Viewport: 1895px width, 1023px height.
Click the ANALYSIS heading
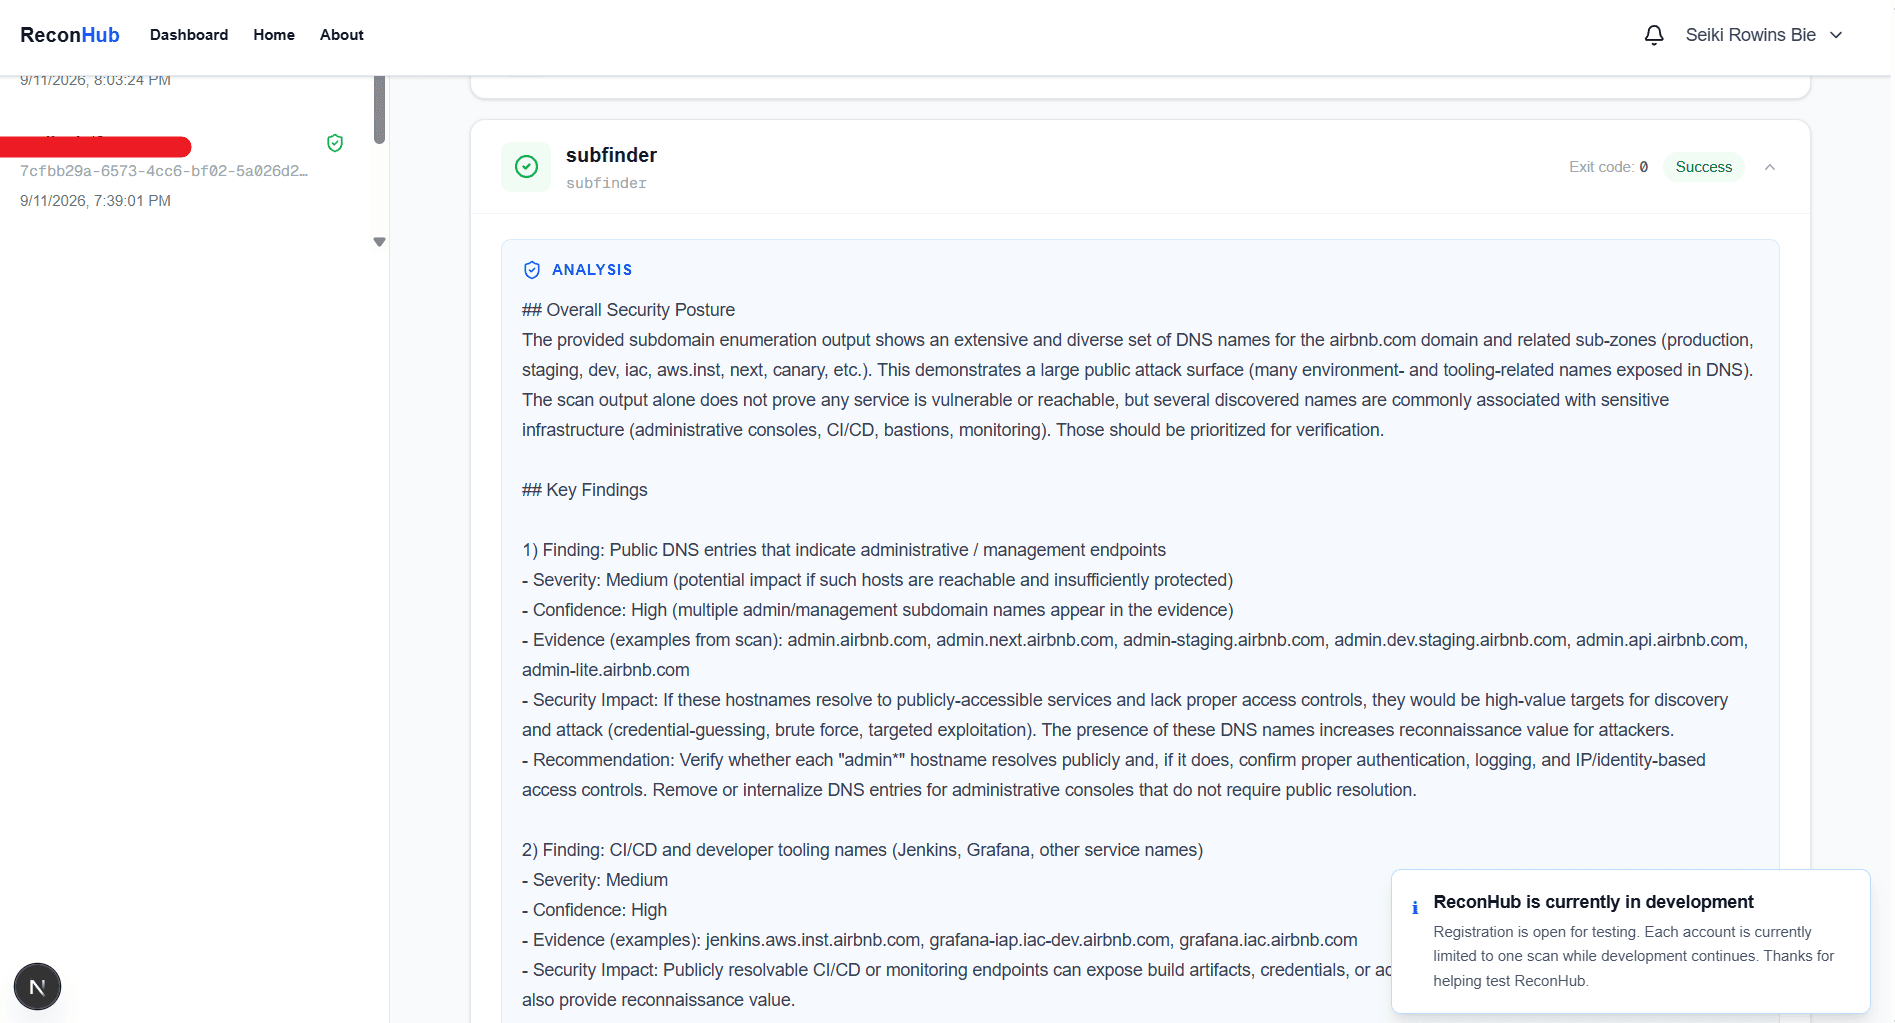592,270
